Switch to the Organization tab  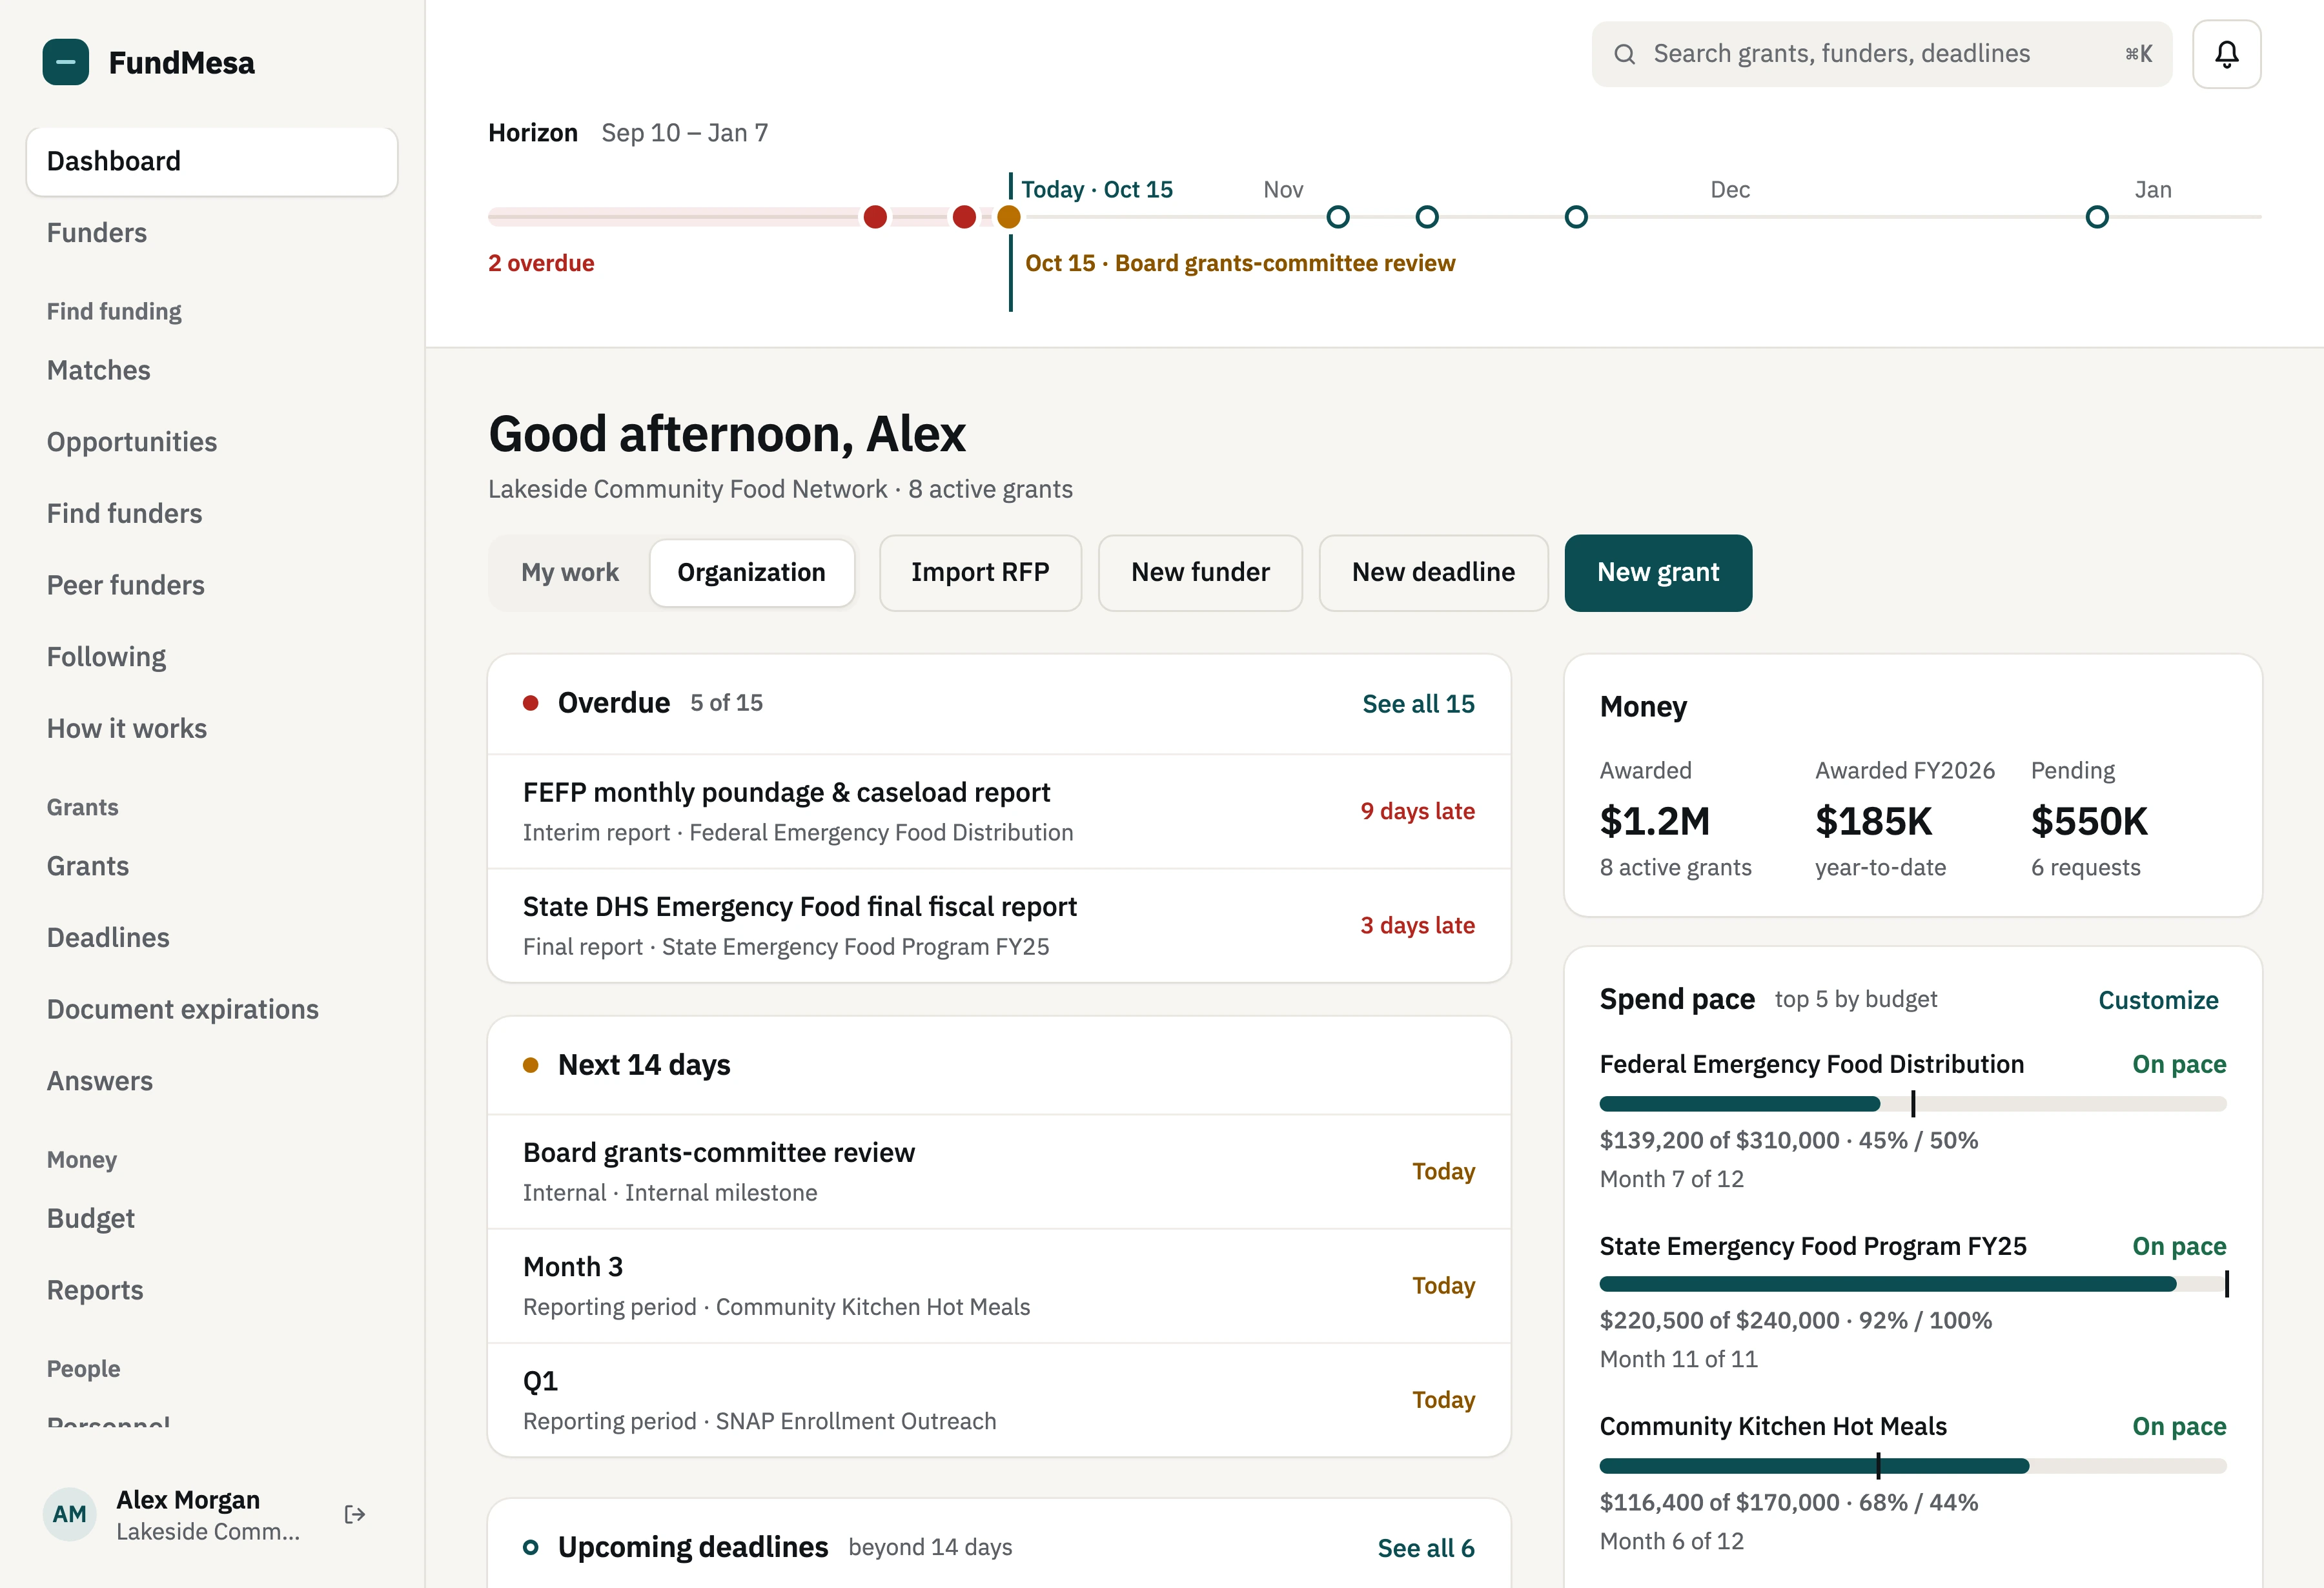click(x=752, y=573)
